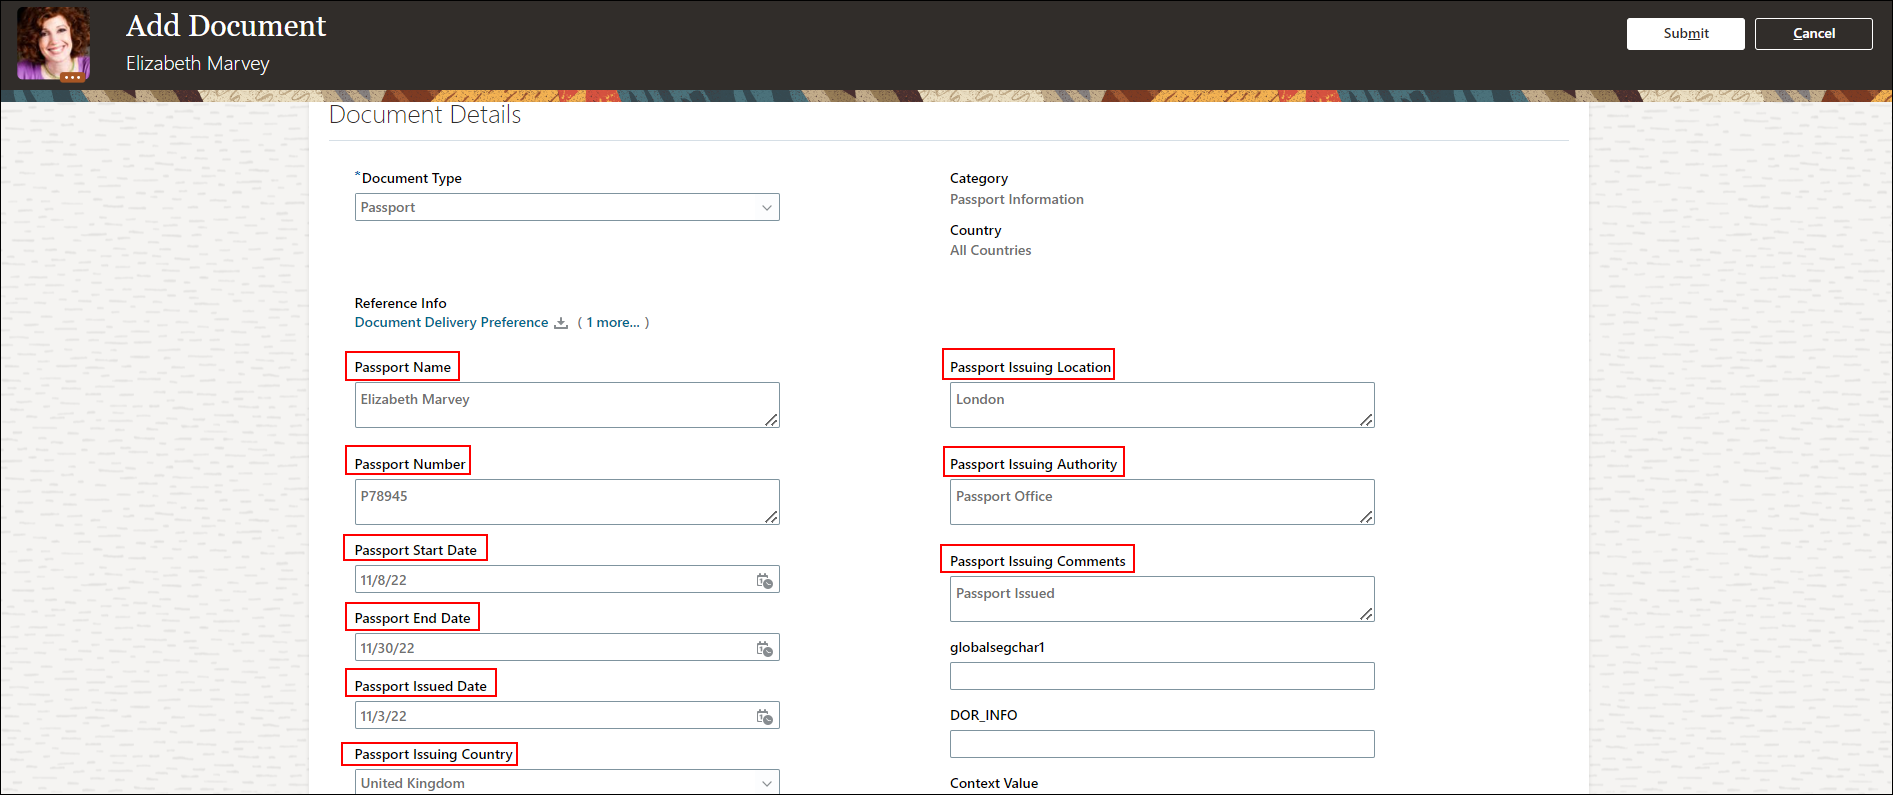Click the DOR_INFO input field
The width and height of the screenshot is (1893, 795).
coord(1161,744)
